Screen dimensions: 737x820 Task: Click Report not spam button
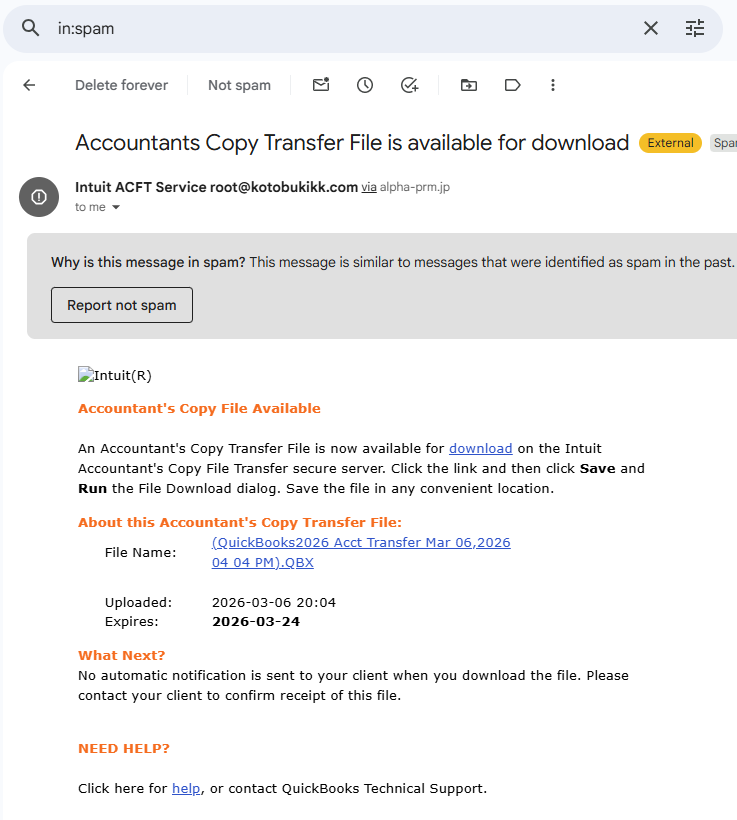pos(122,305)
